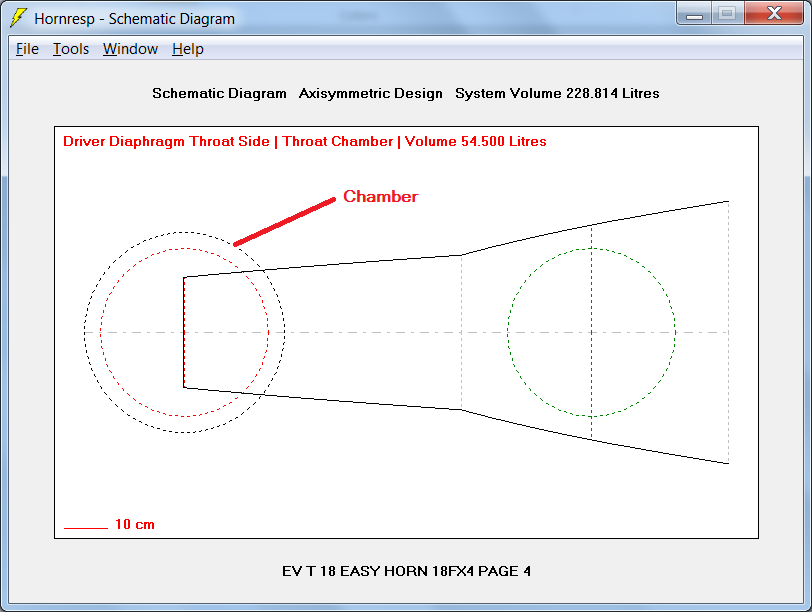Click the '10 cm' scale label
The width and height of the screenshot is (812, 612).
pos(135,524)
